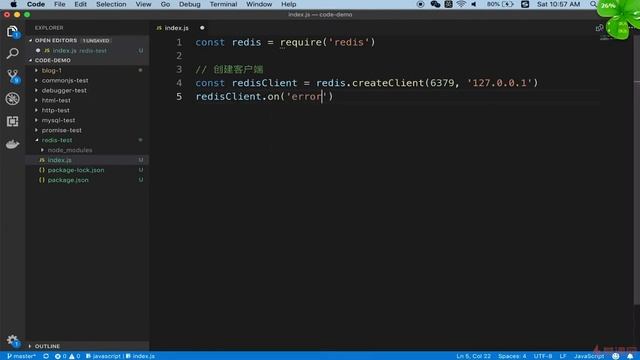This screenshot has width=640, height=360.
Task: Click the master branch in status bar
Action: click(21, 356)
